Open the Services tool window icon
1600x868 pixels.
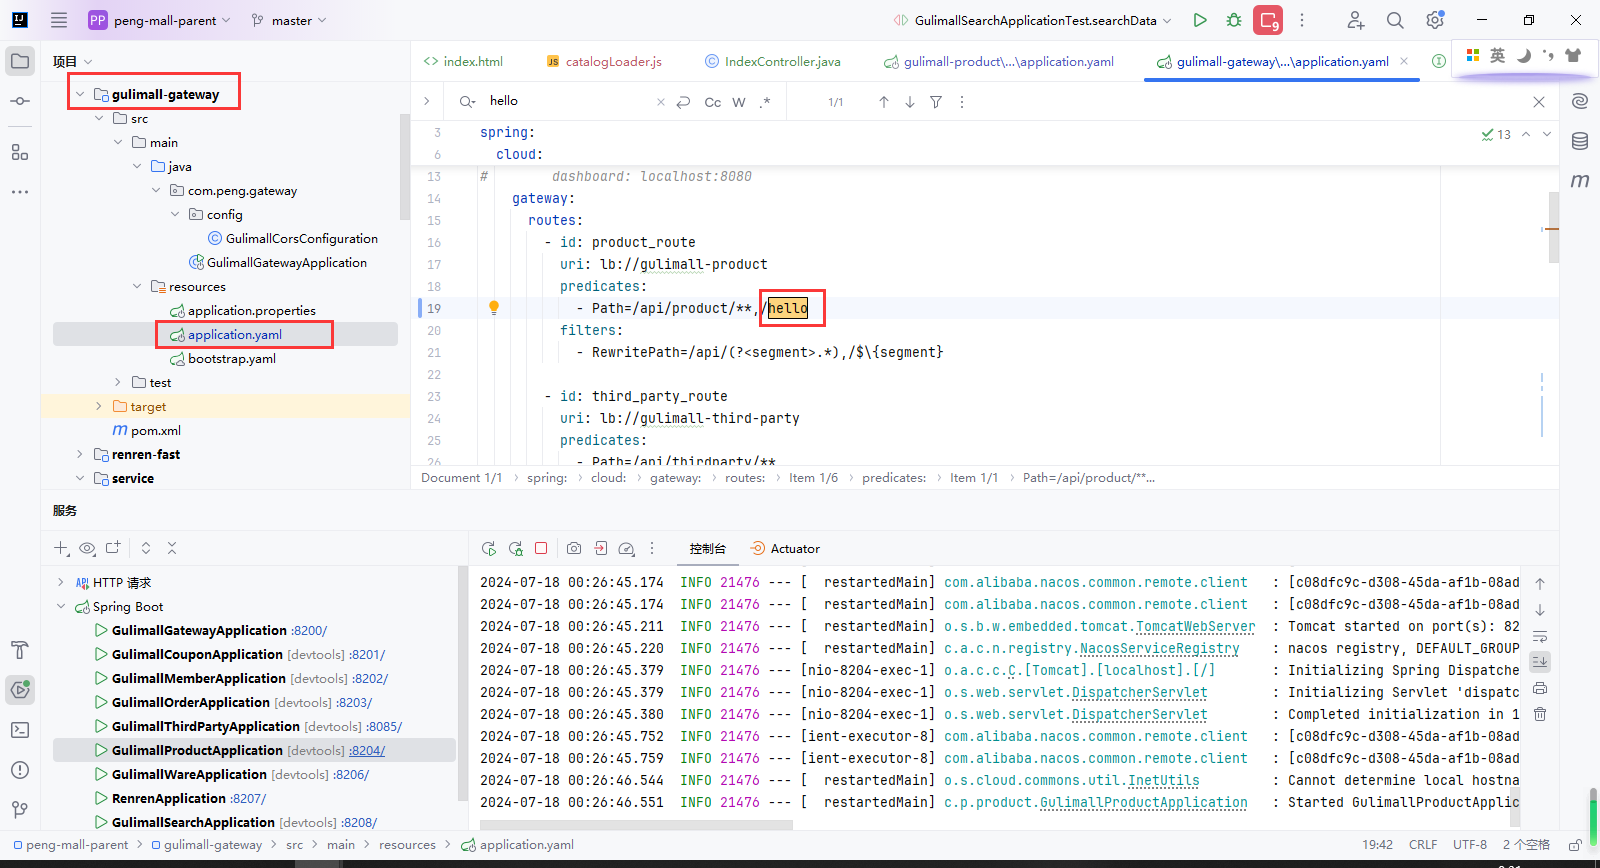click(x=20, y=689)
